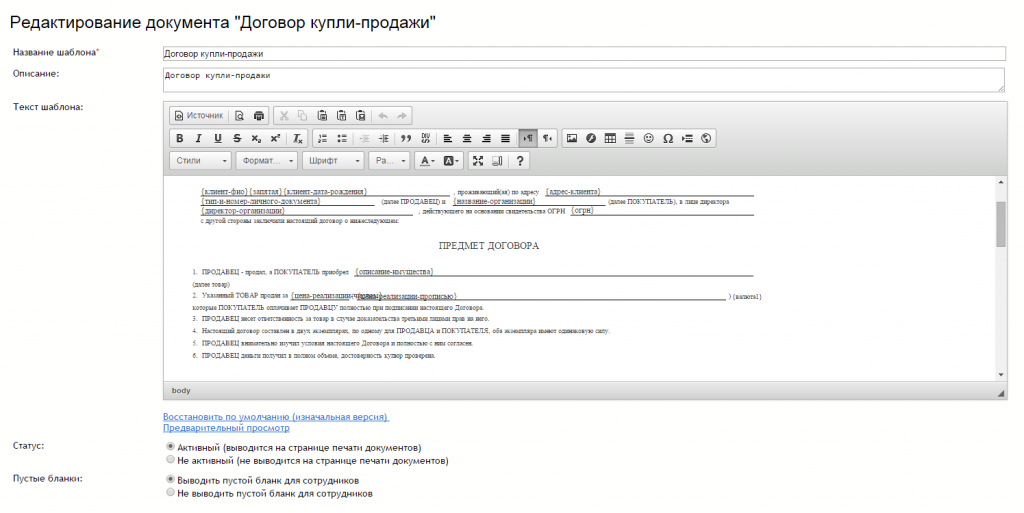Insert a table into template
Image resolution: width=1024 pixels, height=513 pixels.
[x=610, y=138]
